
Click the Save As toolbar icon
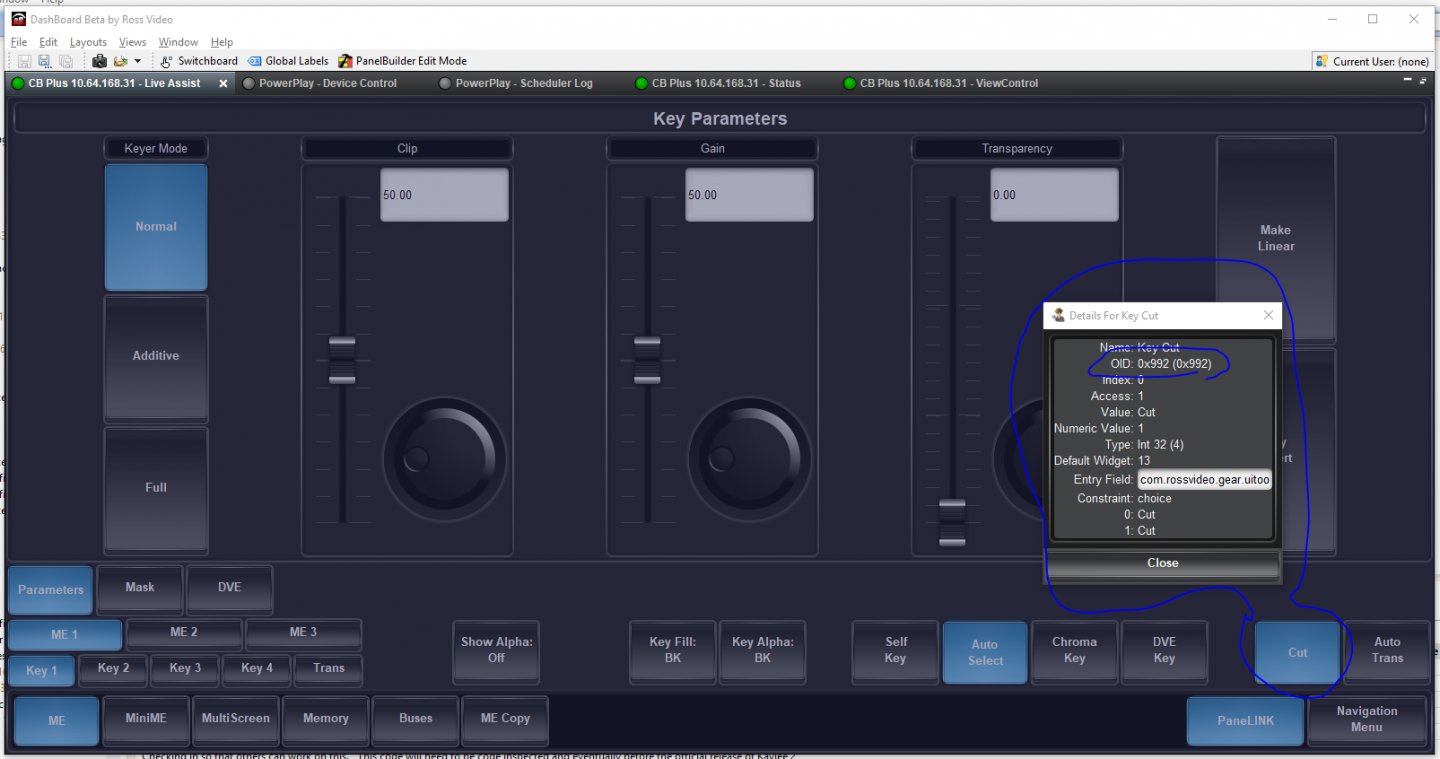point(44,61)
